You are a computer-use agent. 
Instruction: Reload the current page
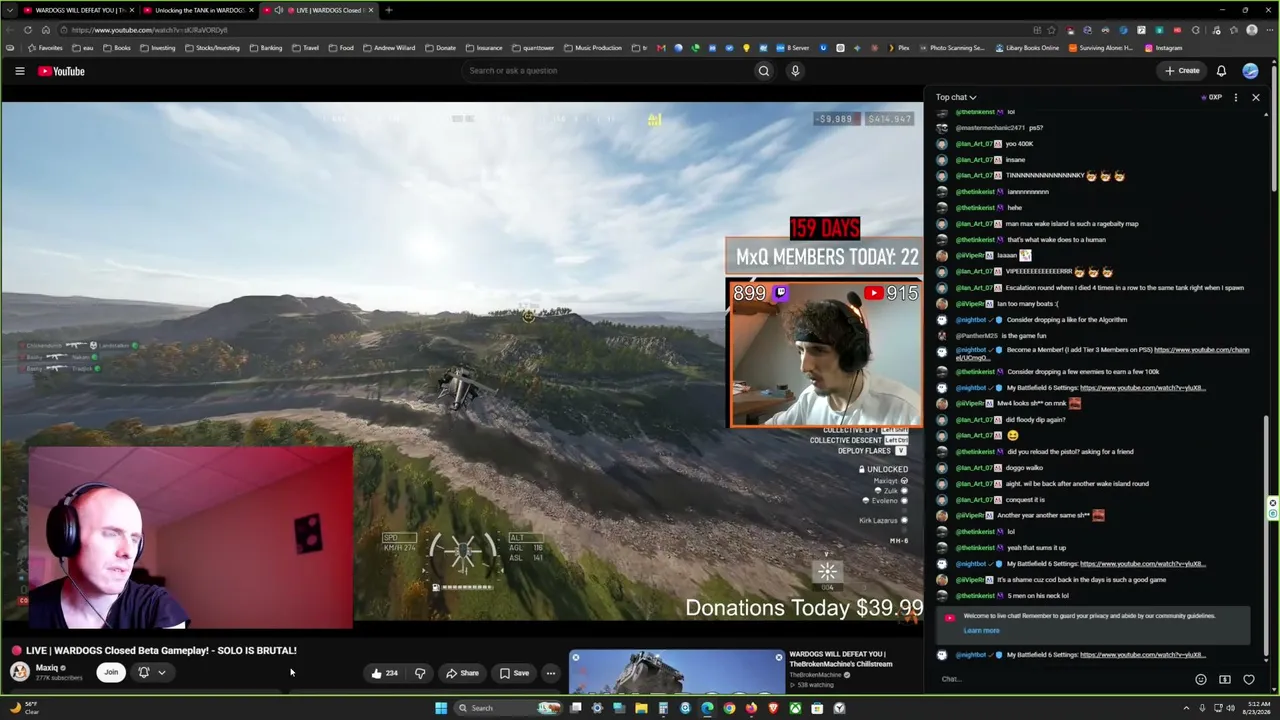27,30
